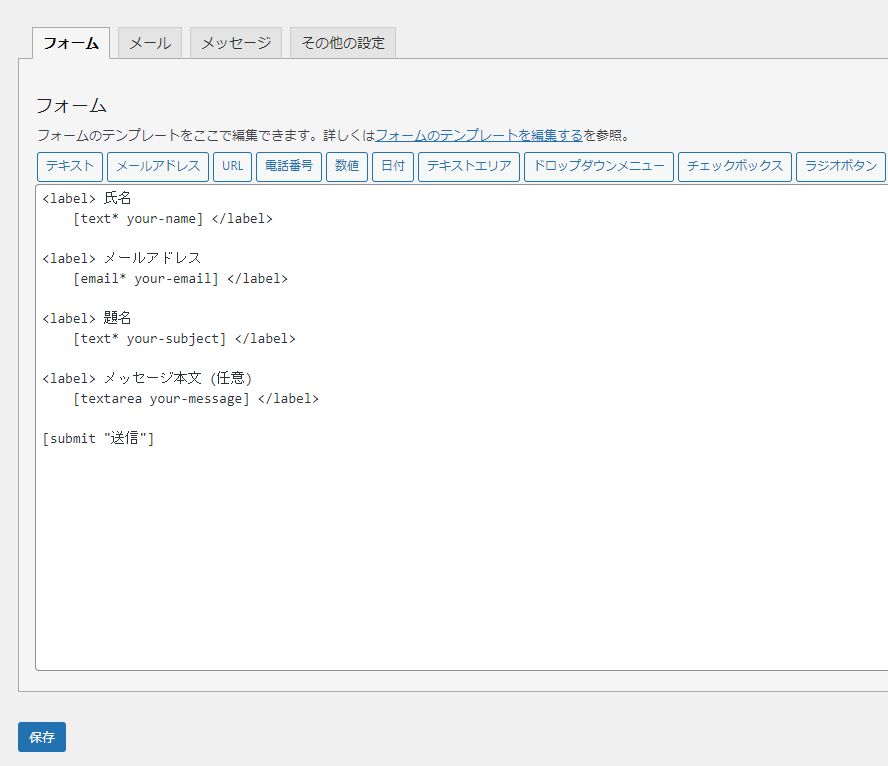Insert a テキストエリア (textarea) form tag

click(468, 167)
